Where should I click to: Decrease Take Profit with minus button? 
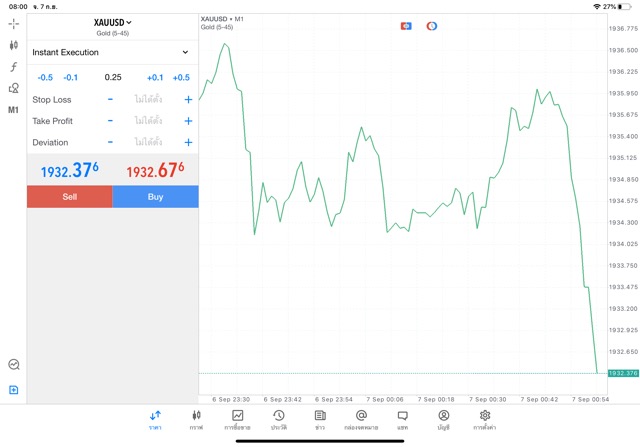pos(110,121)
